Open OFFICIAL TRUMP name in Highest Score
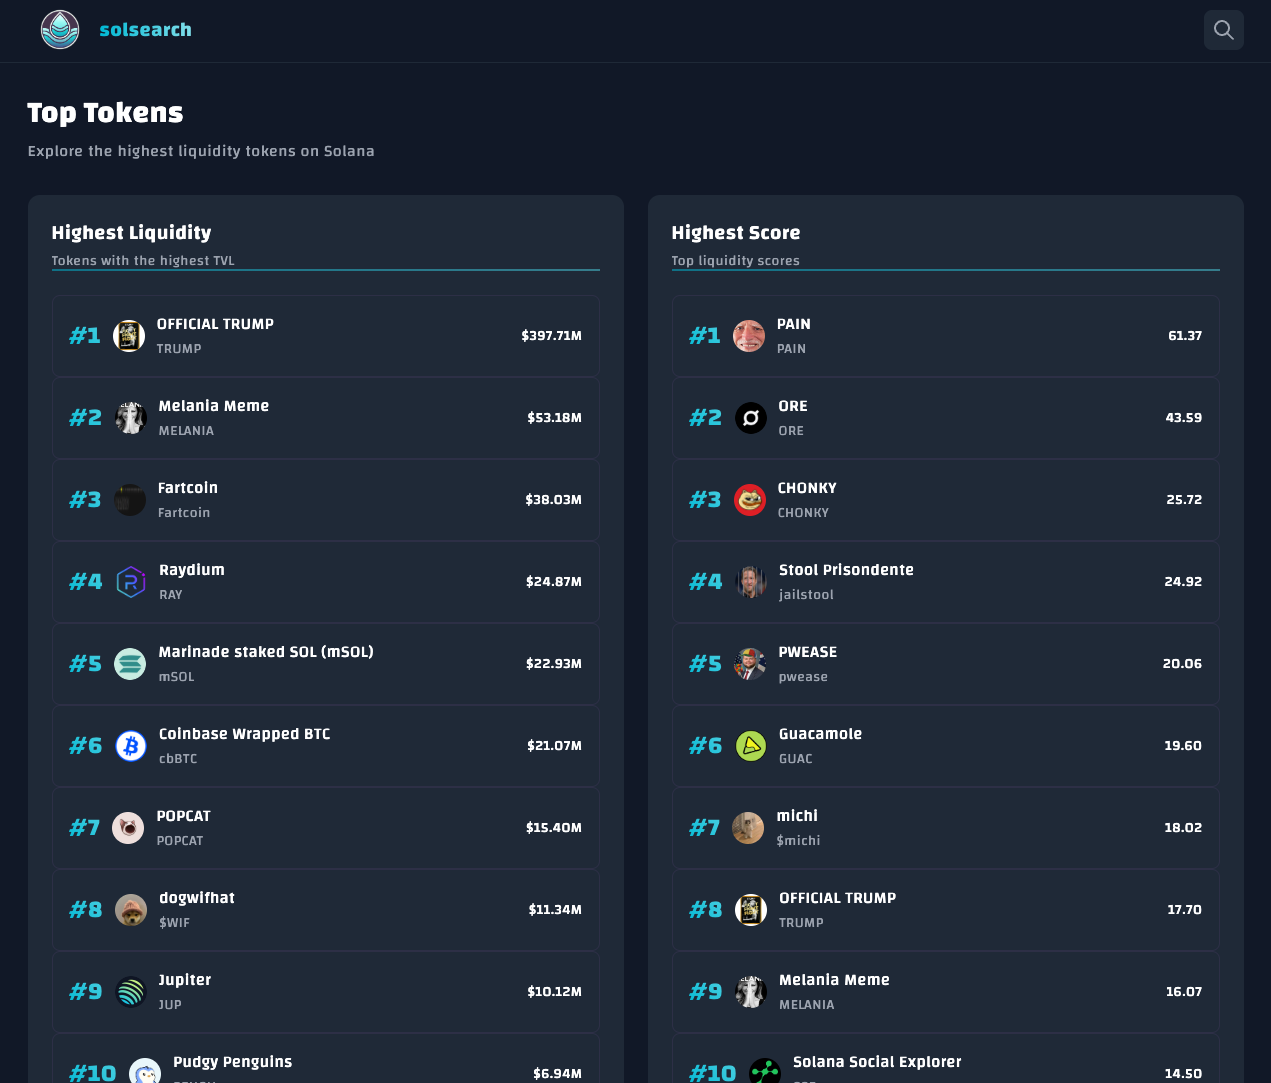Viewport: 1271px width, 1083px height. pyautogui.click(x=838, y=898)
